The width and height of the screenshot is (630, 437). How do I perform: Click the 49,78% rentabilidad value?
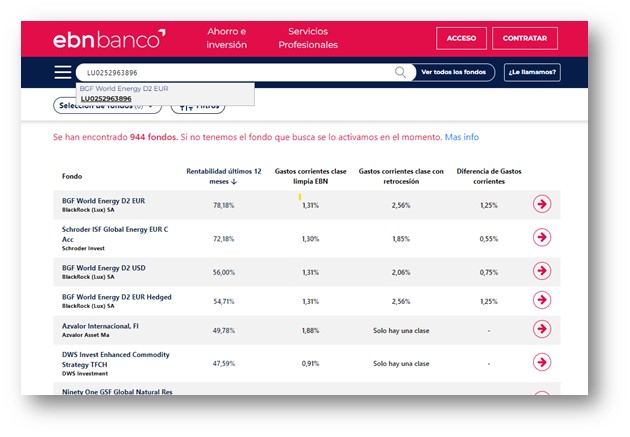pyautogui.click(x=223, y=331)
